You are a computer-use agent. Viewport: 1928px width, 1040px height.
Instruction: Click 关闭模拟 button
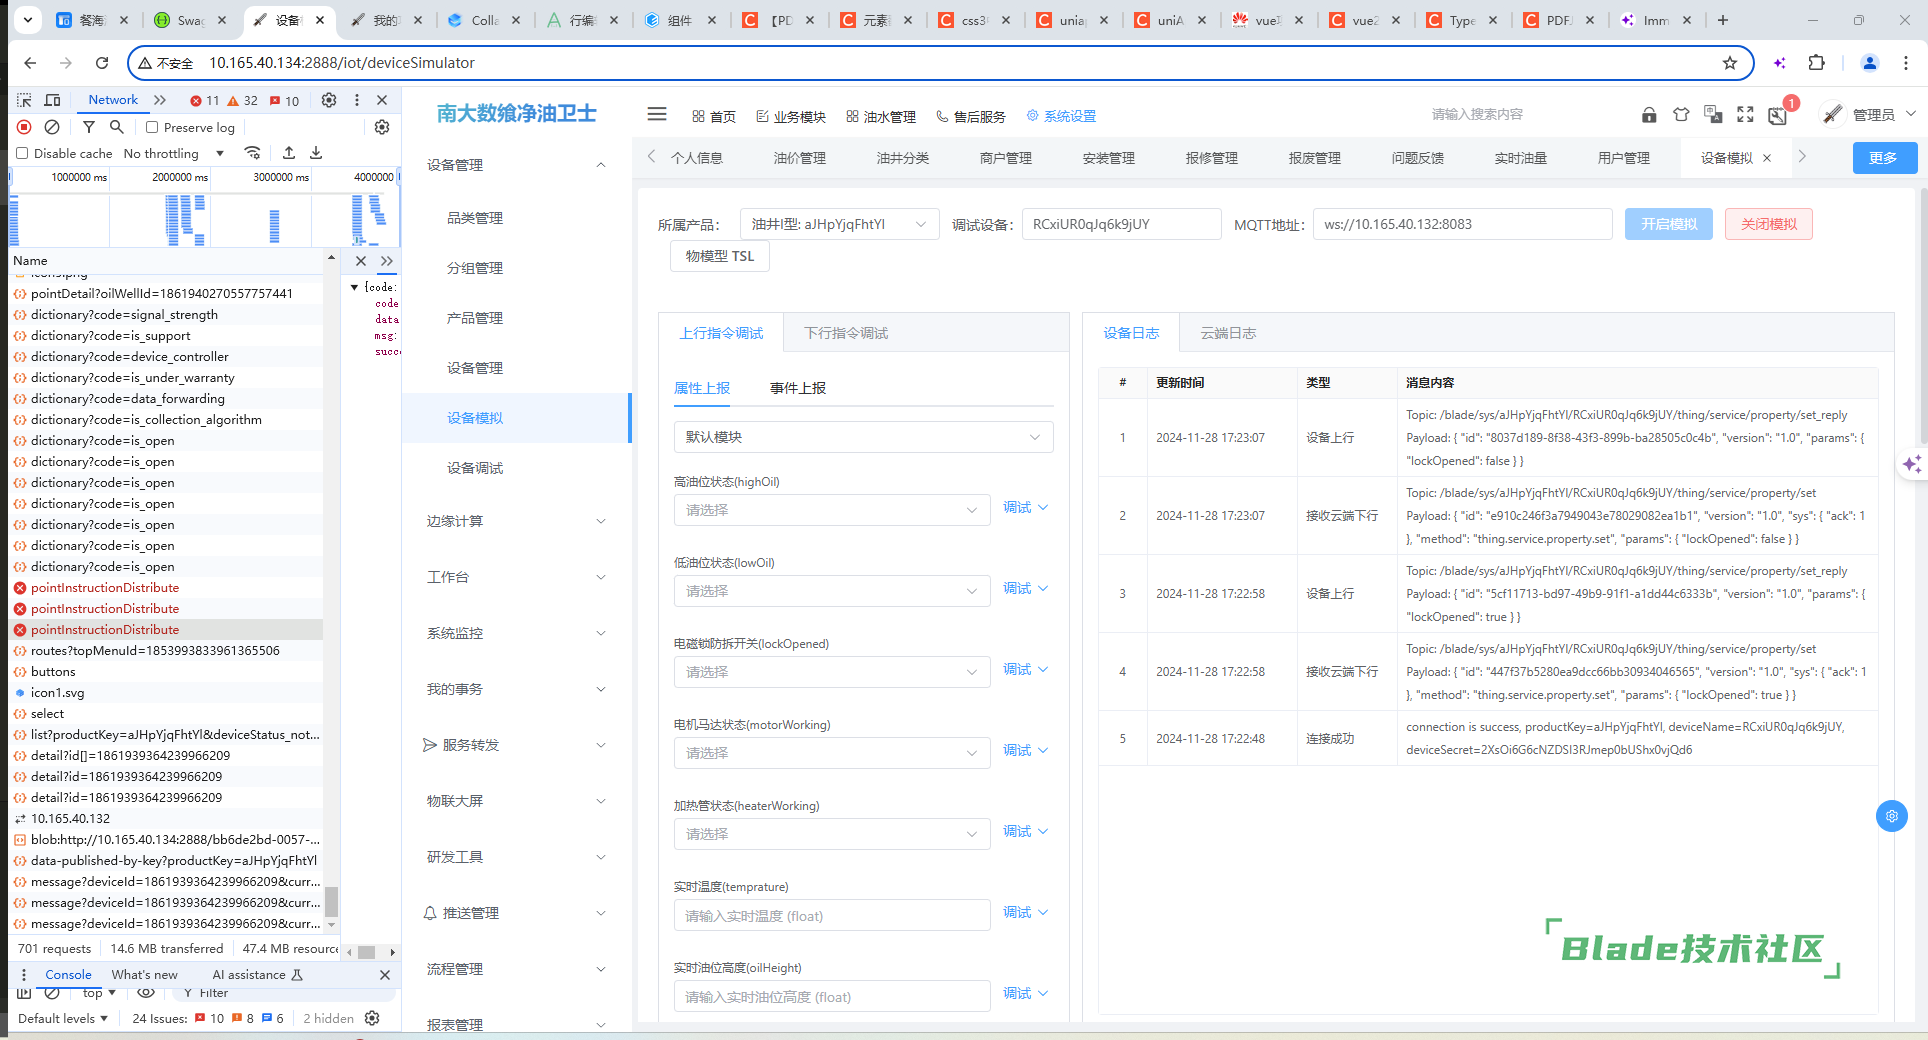[1769, 224]
